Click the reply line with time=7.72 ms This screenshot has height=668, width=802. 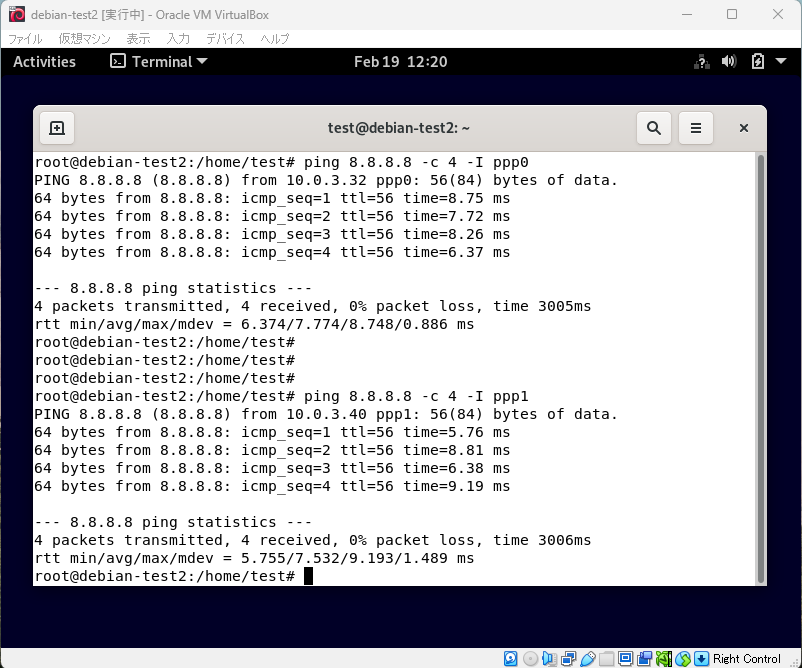(272, 216)
